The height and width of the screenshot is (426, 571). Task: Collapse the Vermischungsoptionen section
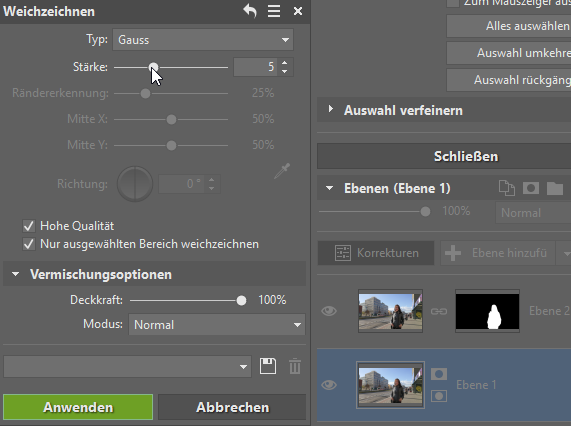(15, 274)
